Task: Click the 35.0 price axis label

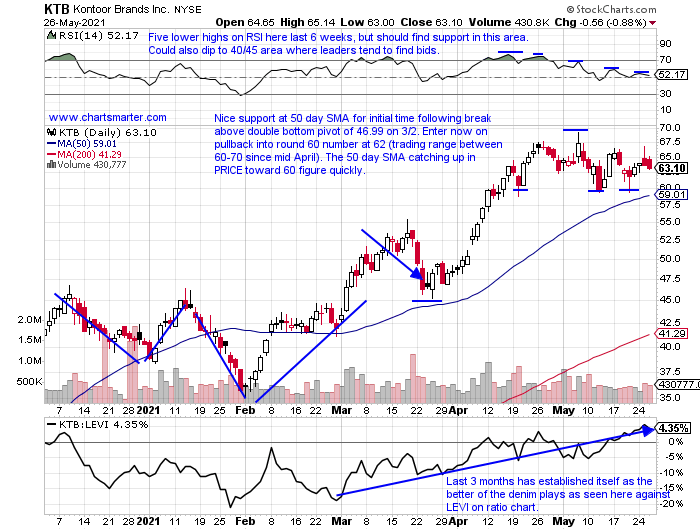Action: (670, 397)
